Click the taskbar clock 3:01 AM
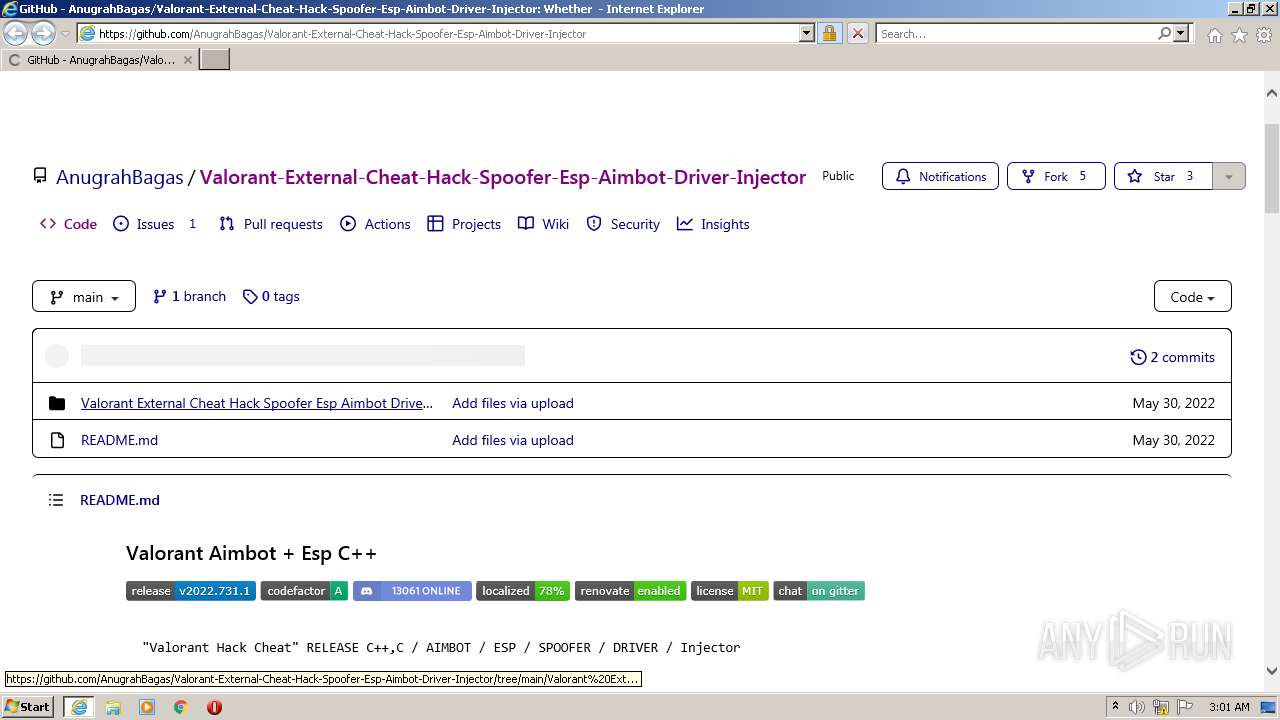Viewport: 1280px width, 720px height. [x=1229, y=707]
